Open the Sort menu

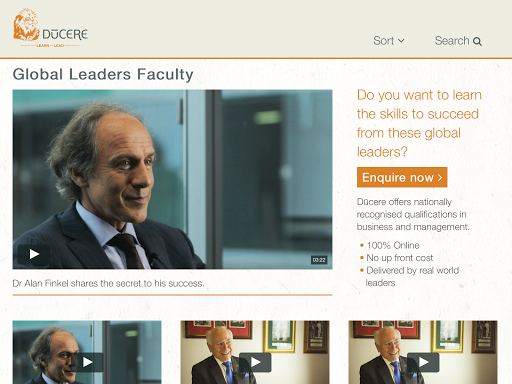(x=389, y=41)
